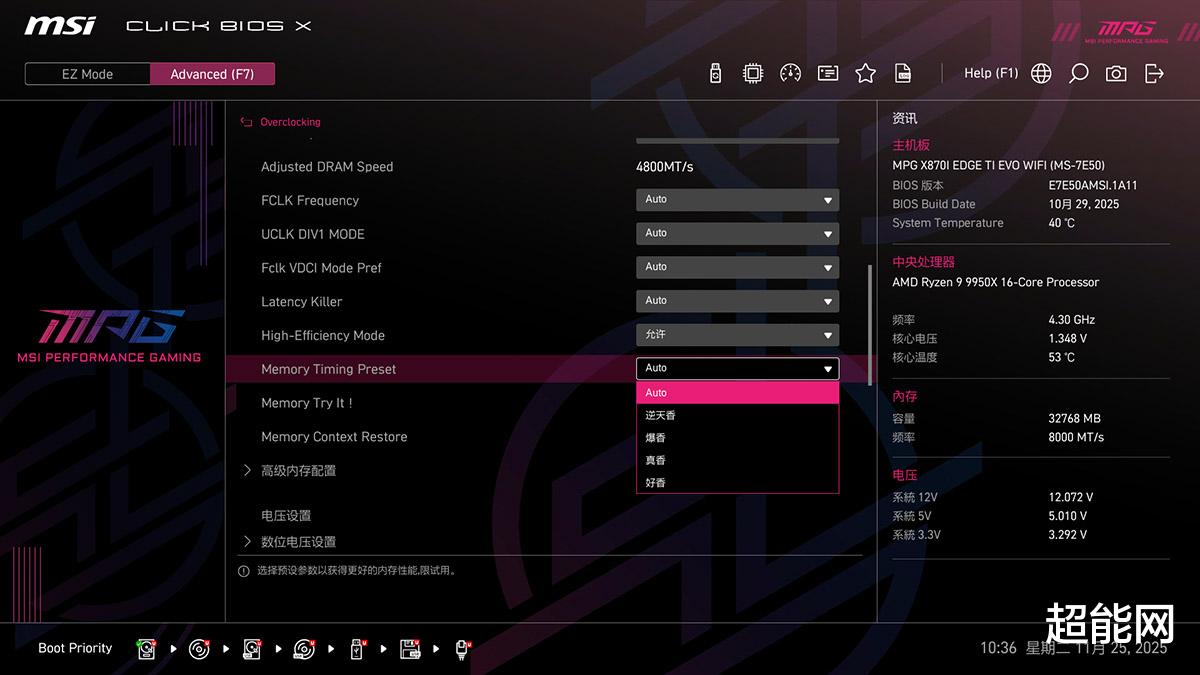Change language with the globe icon
The width and height of the screenshot is (1200, 675).
[x=1041, y=73]
